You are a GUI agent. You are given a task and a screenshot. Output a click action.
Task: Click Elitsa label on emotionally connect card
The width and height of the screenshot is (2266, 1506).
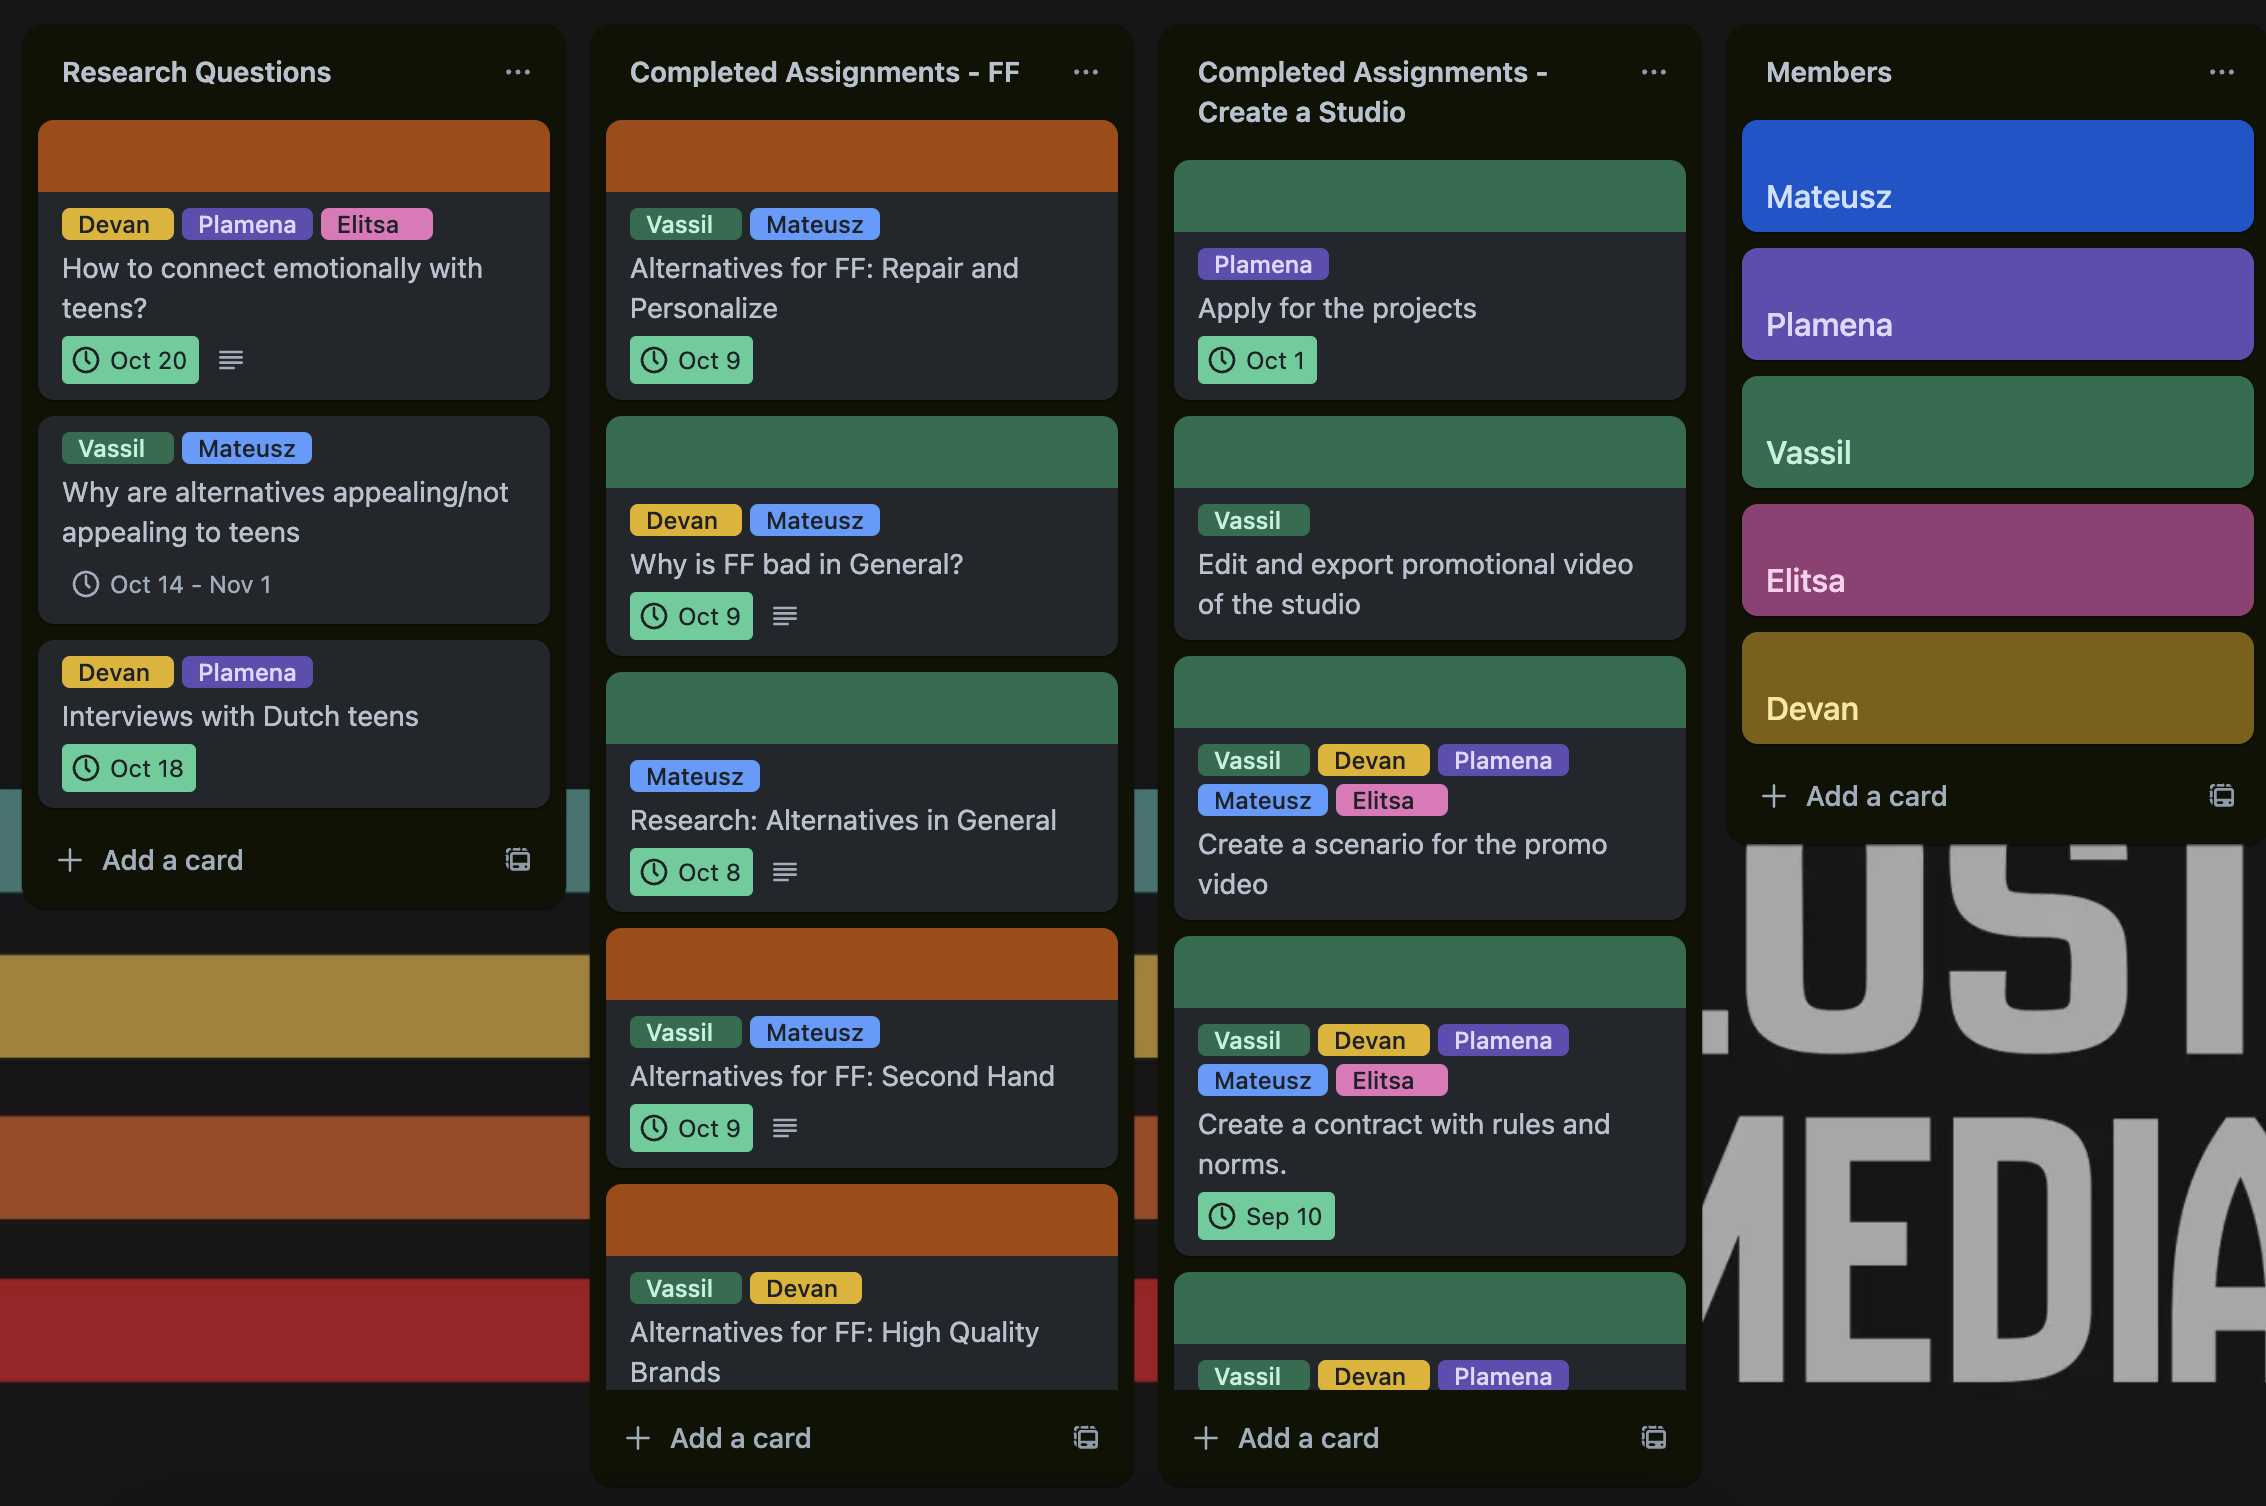coord(377,224)
